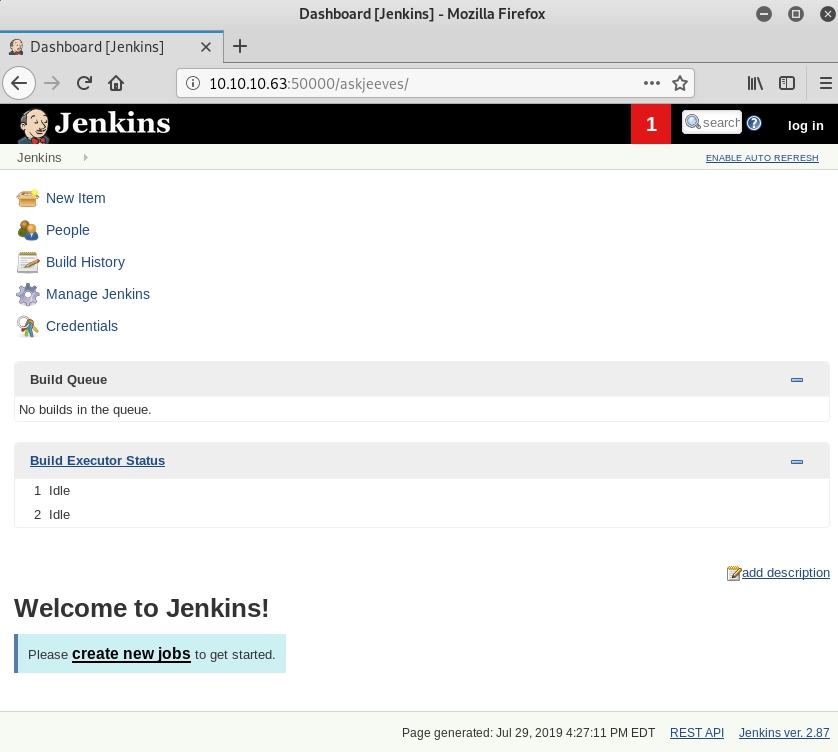The width and height of the screenshot is (838, 752).
Task: Open the People page link
Action: (67, 230)
